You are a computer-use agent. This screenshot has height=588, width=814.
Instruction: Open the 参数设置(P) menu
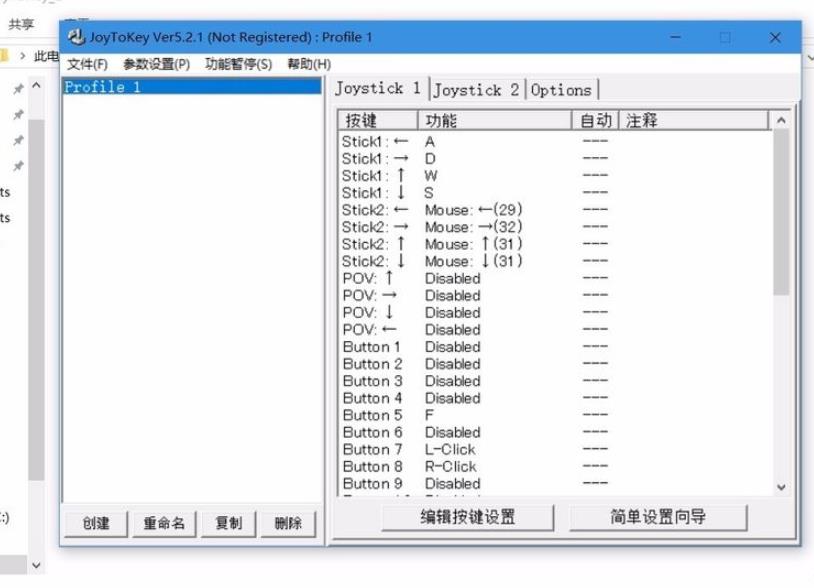coord(156,64)
